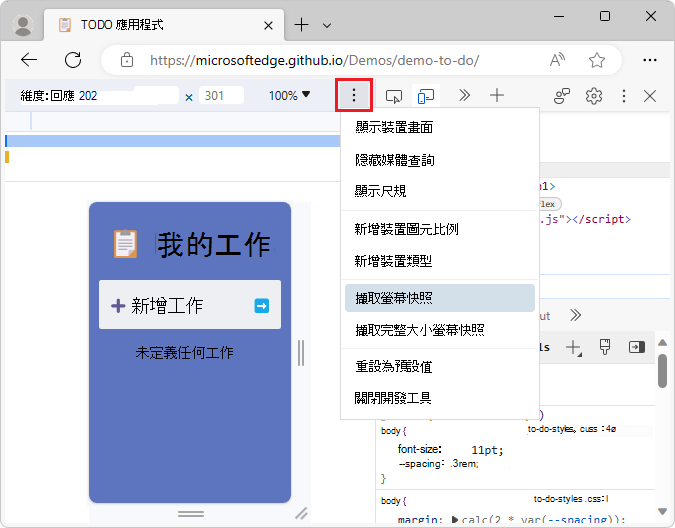Open the browser Settings and more menu
The image size is (675, 528).
pos(650,60)
